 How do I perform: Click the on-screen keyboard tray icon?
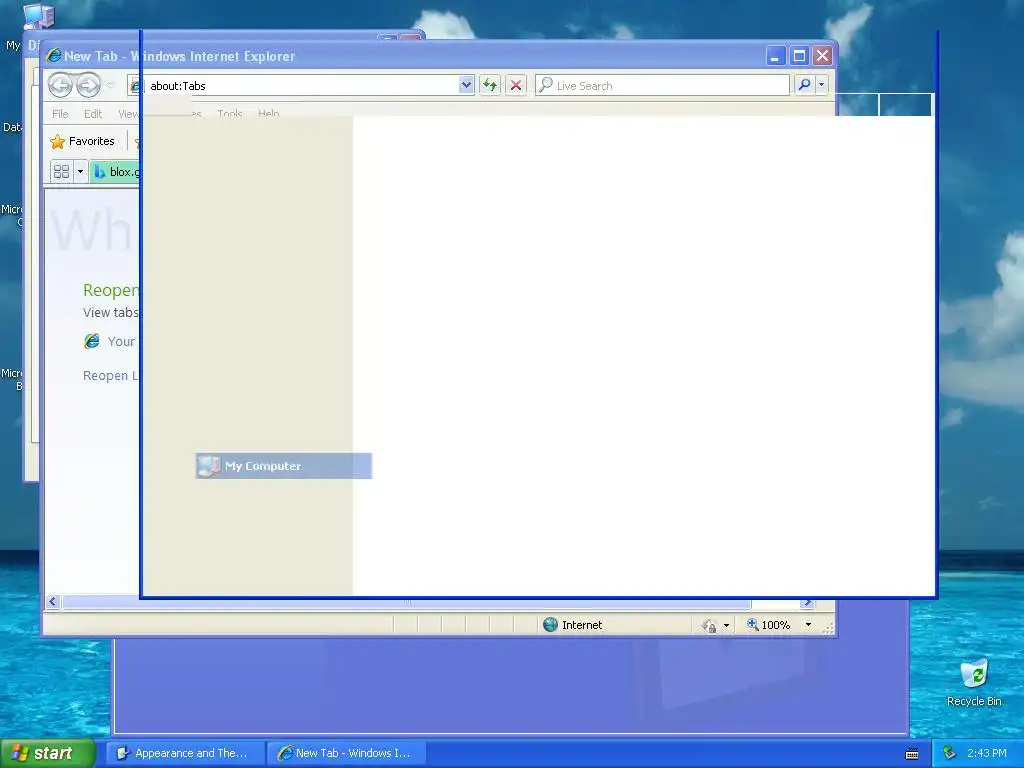click(912, 754)
